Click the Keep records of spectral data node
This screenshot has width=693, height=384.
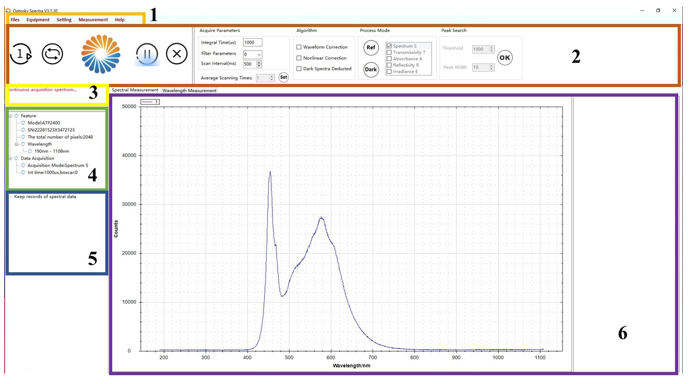pos(45,197)
